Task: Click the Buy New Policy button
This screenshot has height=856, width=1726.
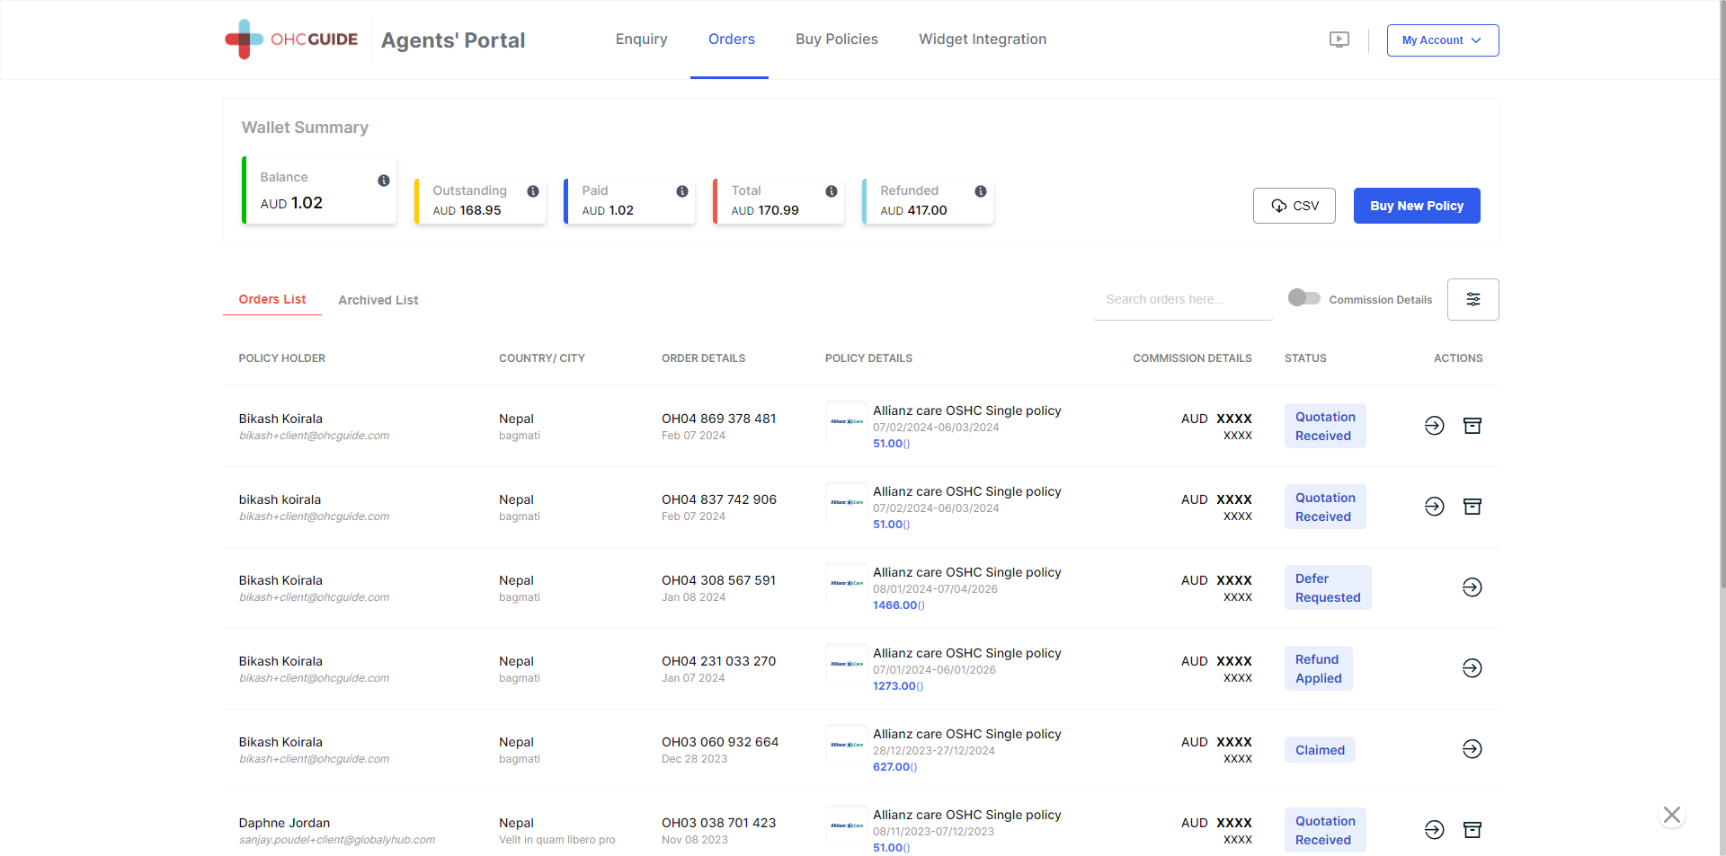Action: (1416, 206)
